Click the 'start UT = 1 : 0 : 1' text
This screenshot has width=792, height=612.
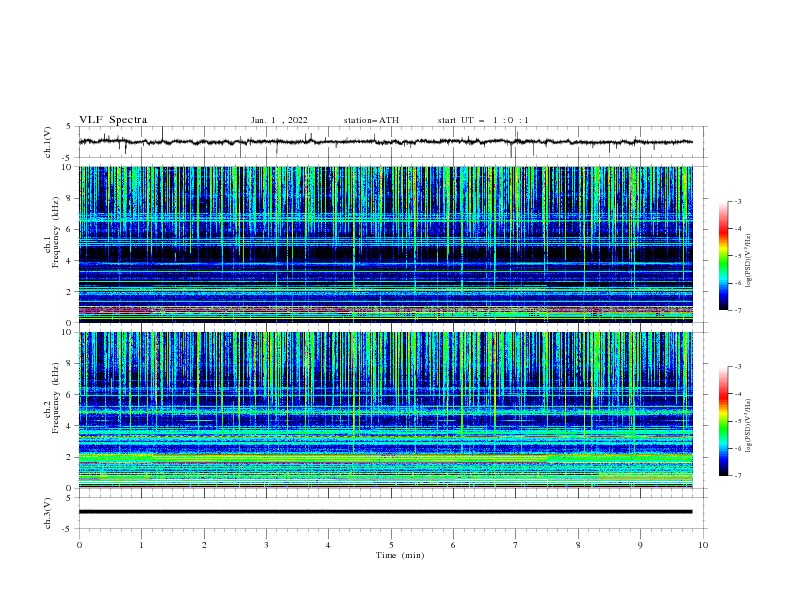point(483,120)
